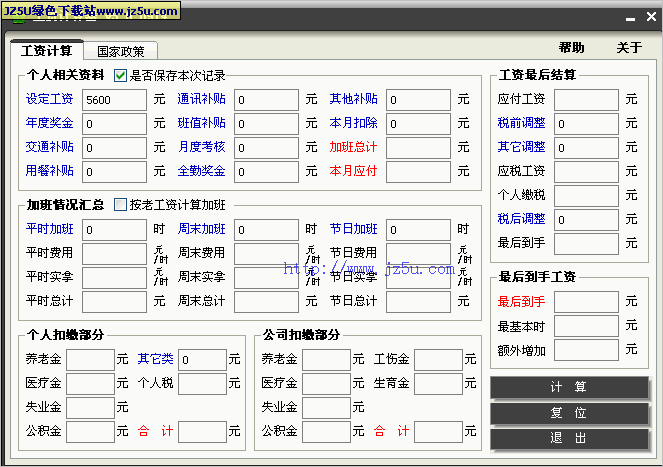The height and width of the screenshot is (467, 663).
Task: Click the 额外增加 field
Action: (586, 350)
